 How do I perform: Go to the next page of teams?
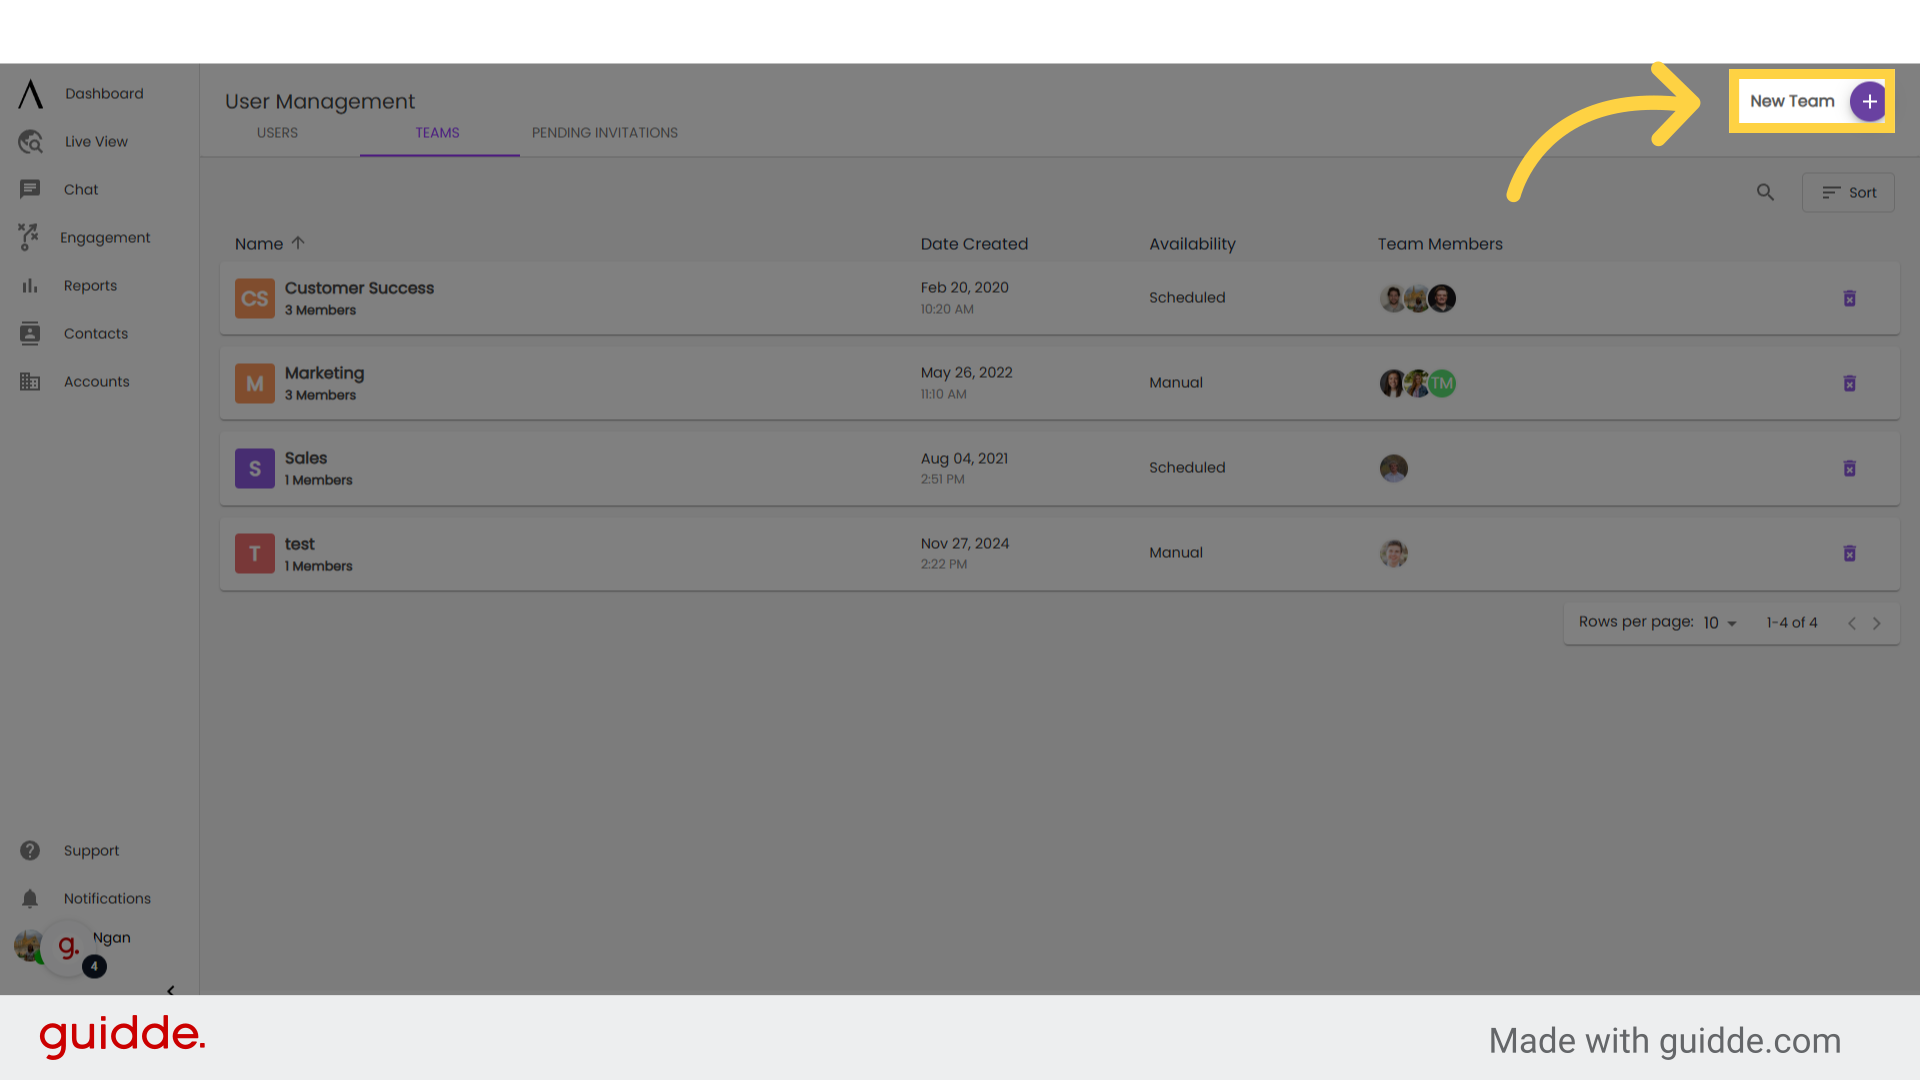(x=1877, y=623)
